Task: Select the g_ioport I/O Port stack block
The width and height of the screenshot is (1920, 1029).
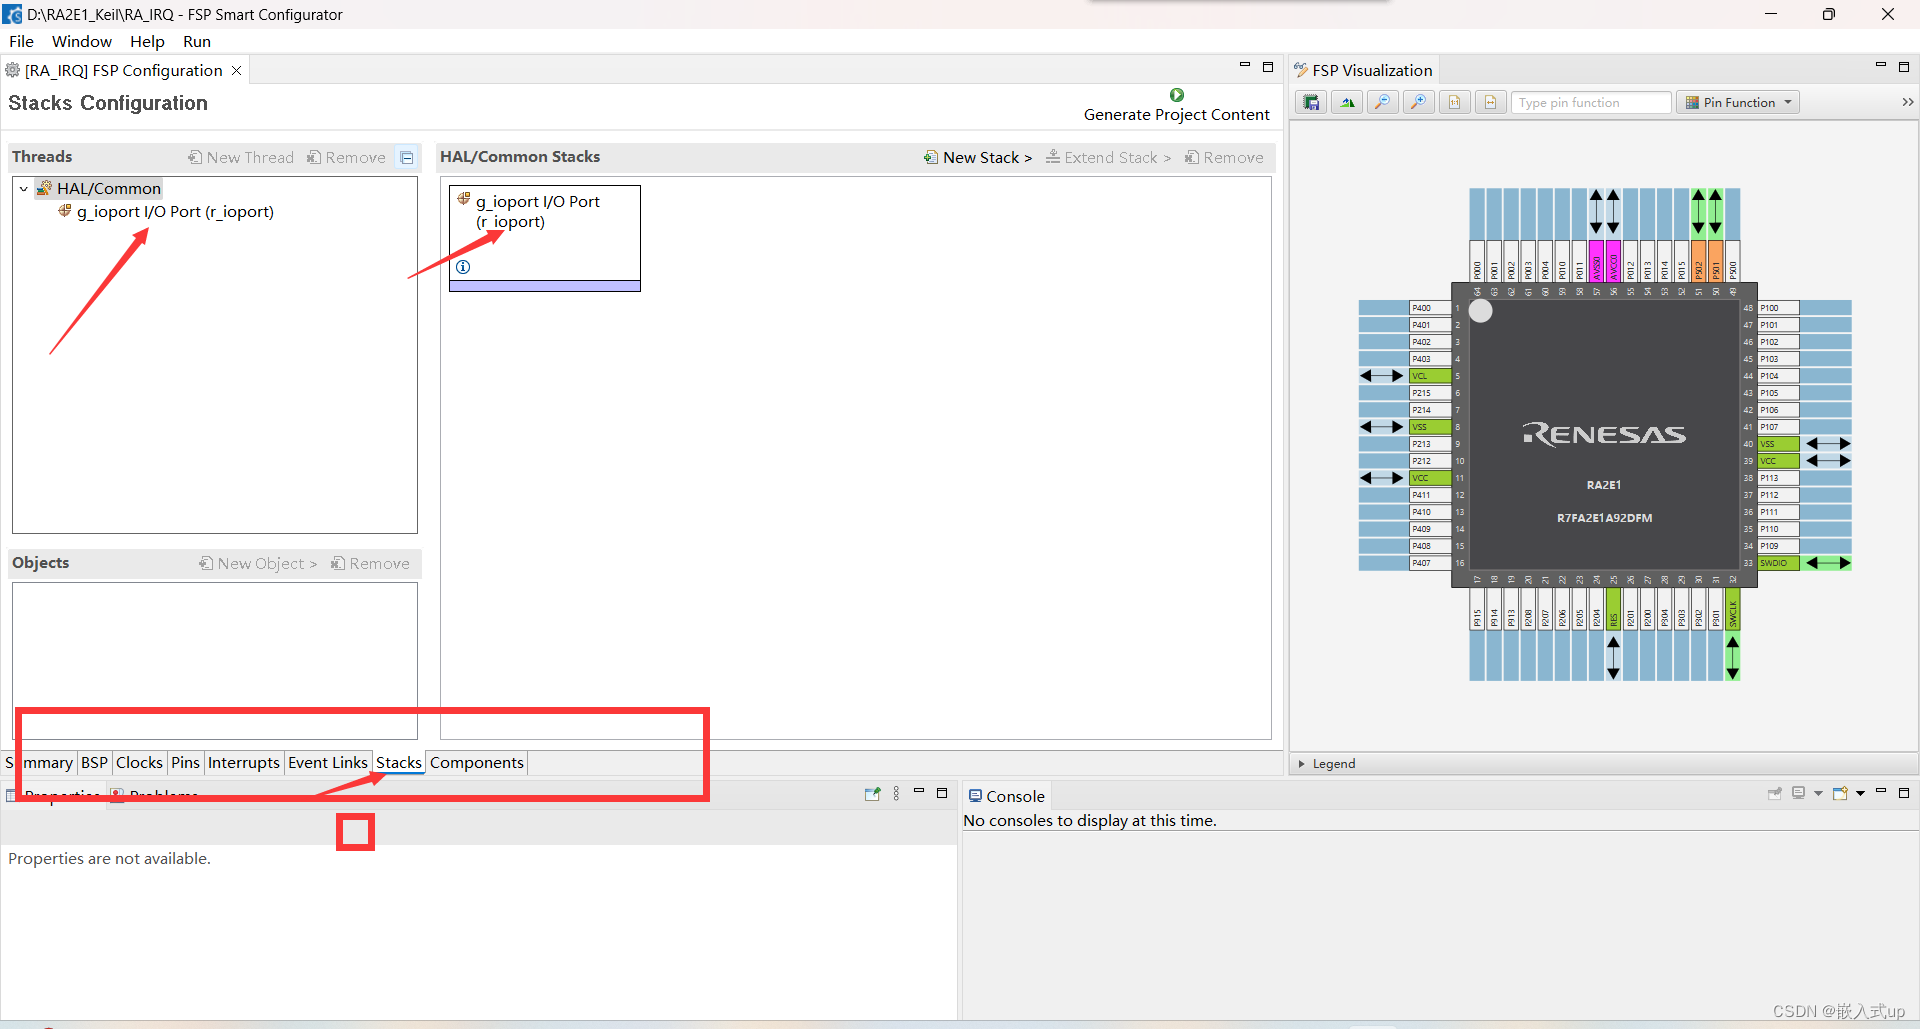Action: [x=545, y=238]
